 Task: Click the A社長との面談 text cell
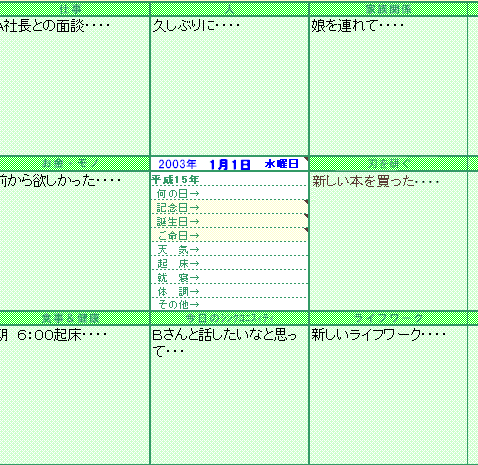click(x=75, y=86)
